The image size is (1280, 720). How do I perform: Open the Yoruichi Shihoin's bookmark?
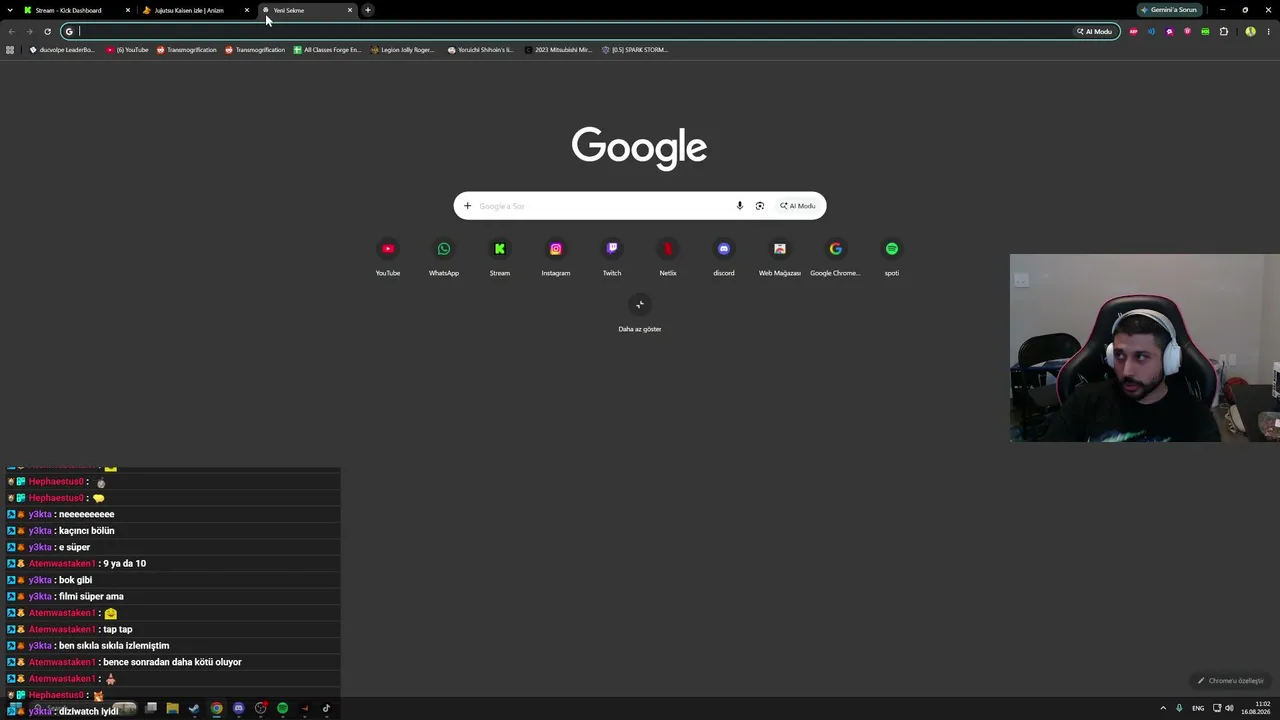tap(481, 49)
